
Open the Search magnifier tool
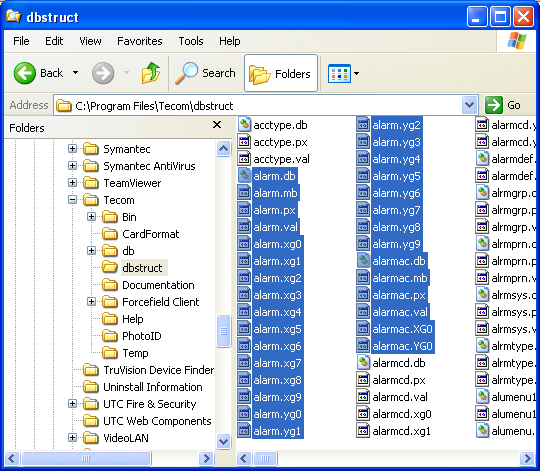pos(205,73)
